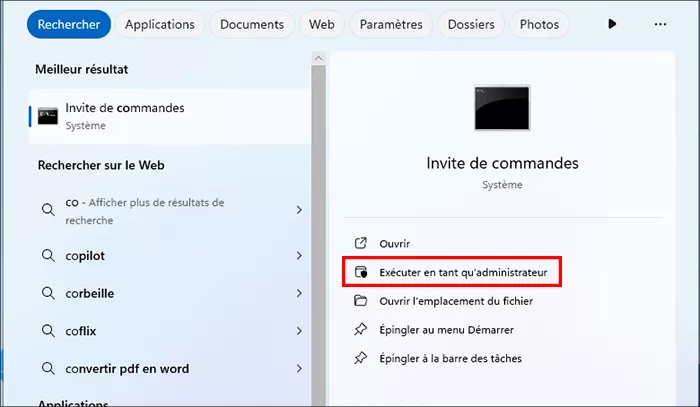Open the 'co - Afficher plus de résultats' suggestion
The image size is (700, 407).
[170, 211]
